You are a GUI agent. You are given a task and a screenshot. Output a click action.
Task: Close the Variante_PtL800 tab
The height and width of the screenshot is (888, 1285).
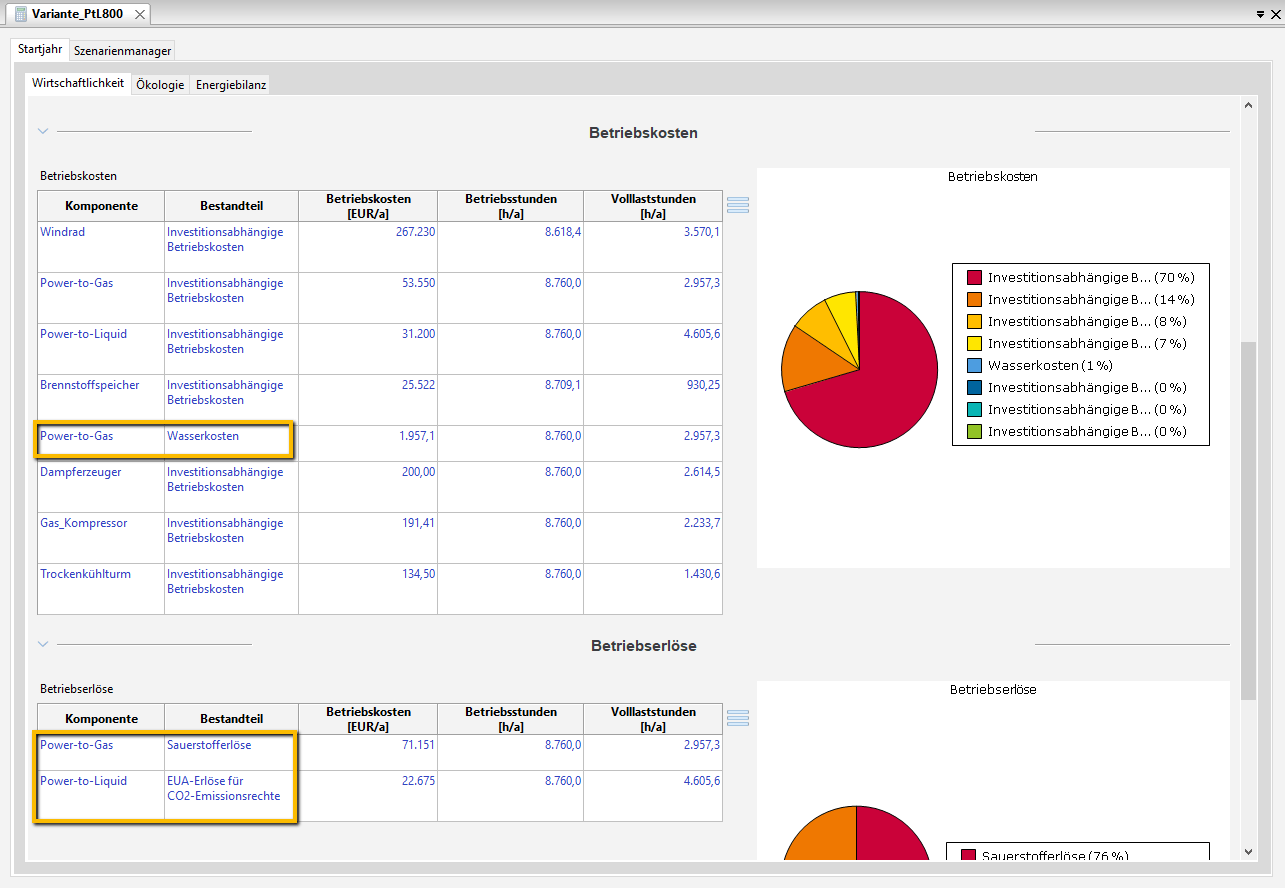tap(140, 14)
